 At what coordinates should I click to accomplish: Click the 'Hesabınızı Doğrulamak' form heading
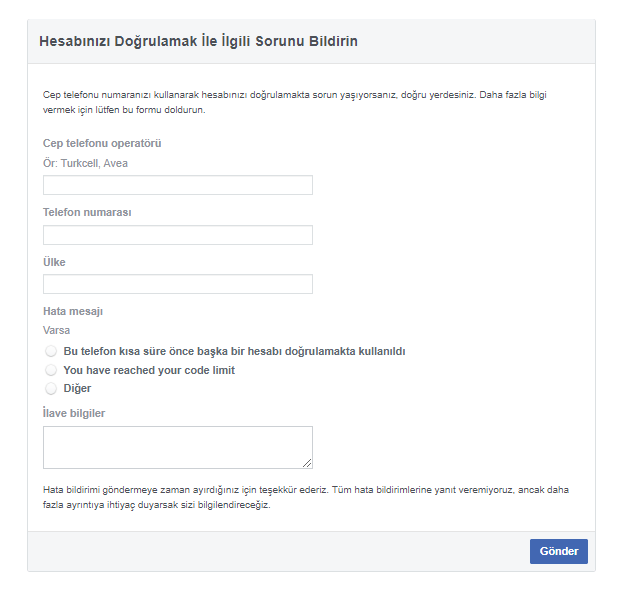point(198,41)
